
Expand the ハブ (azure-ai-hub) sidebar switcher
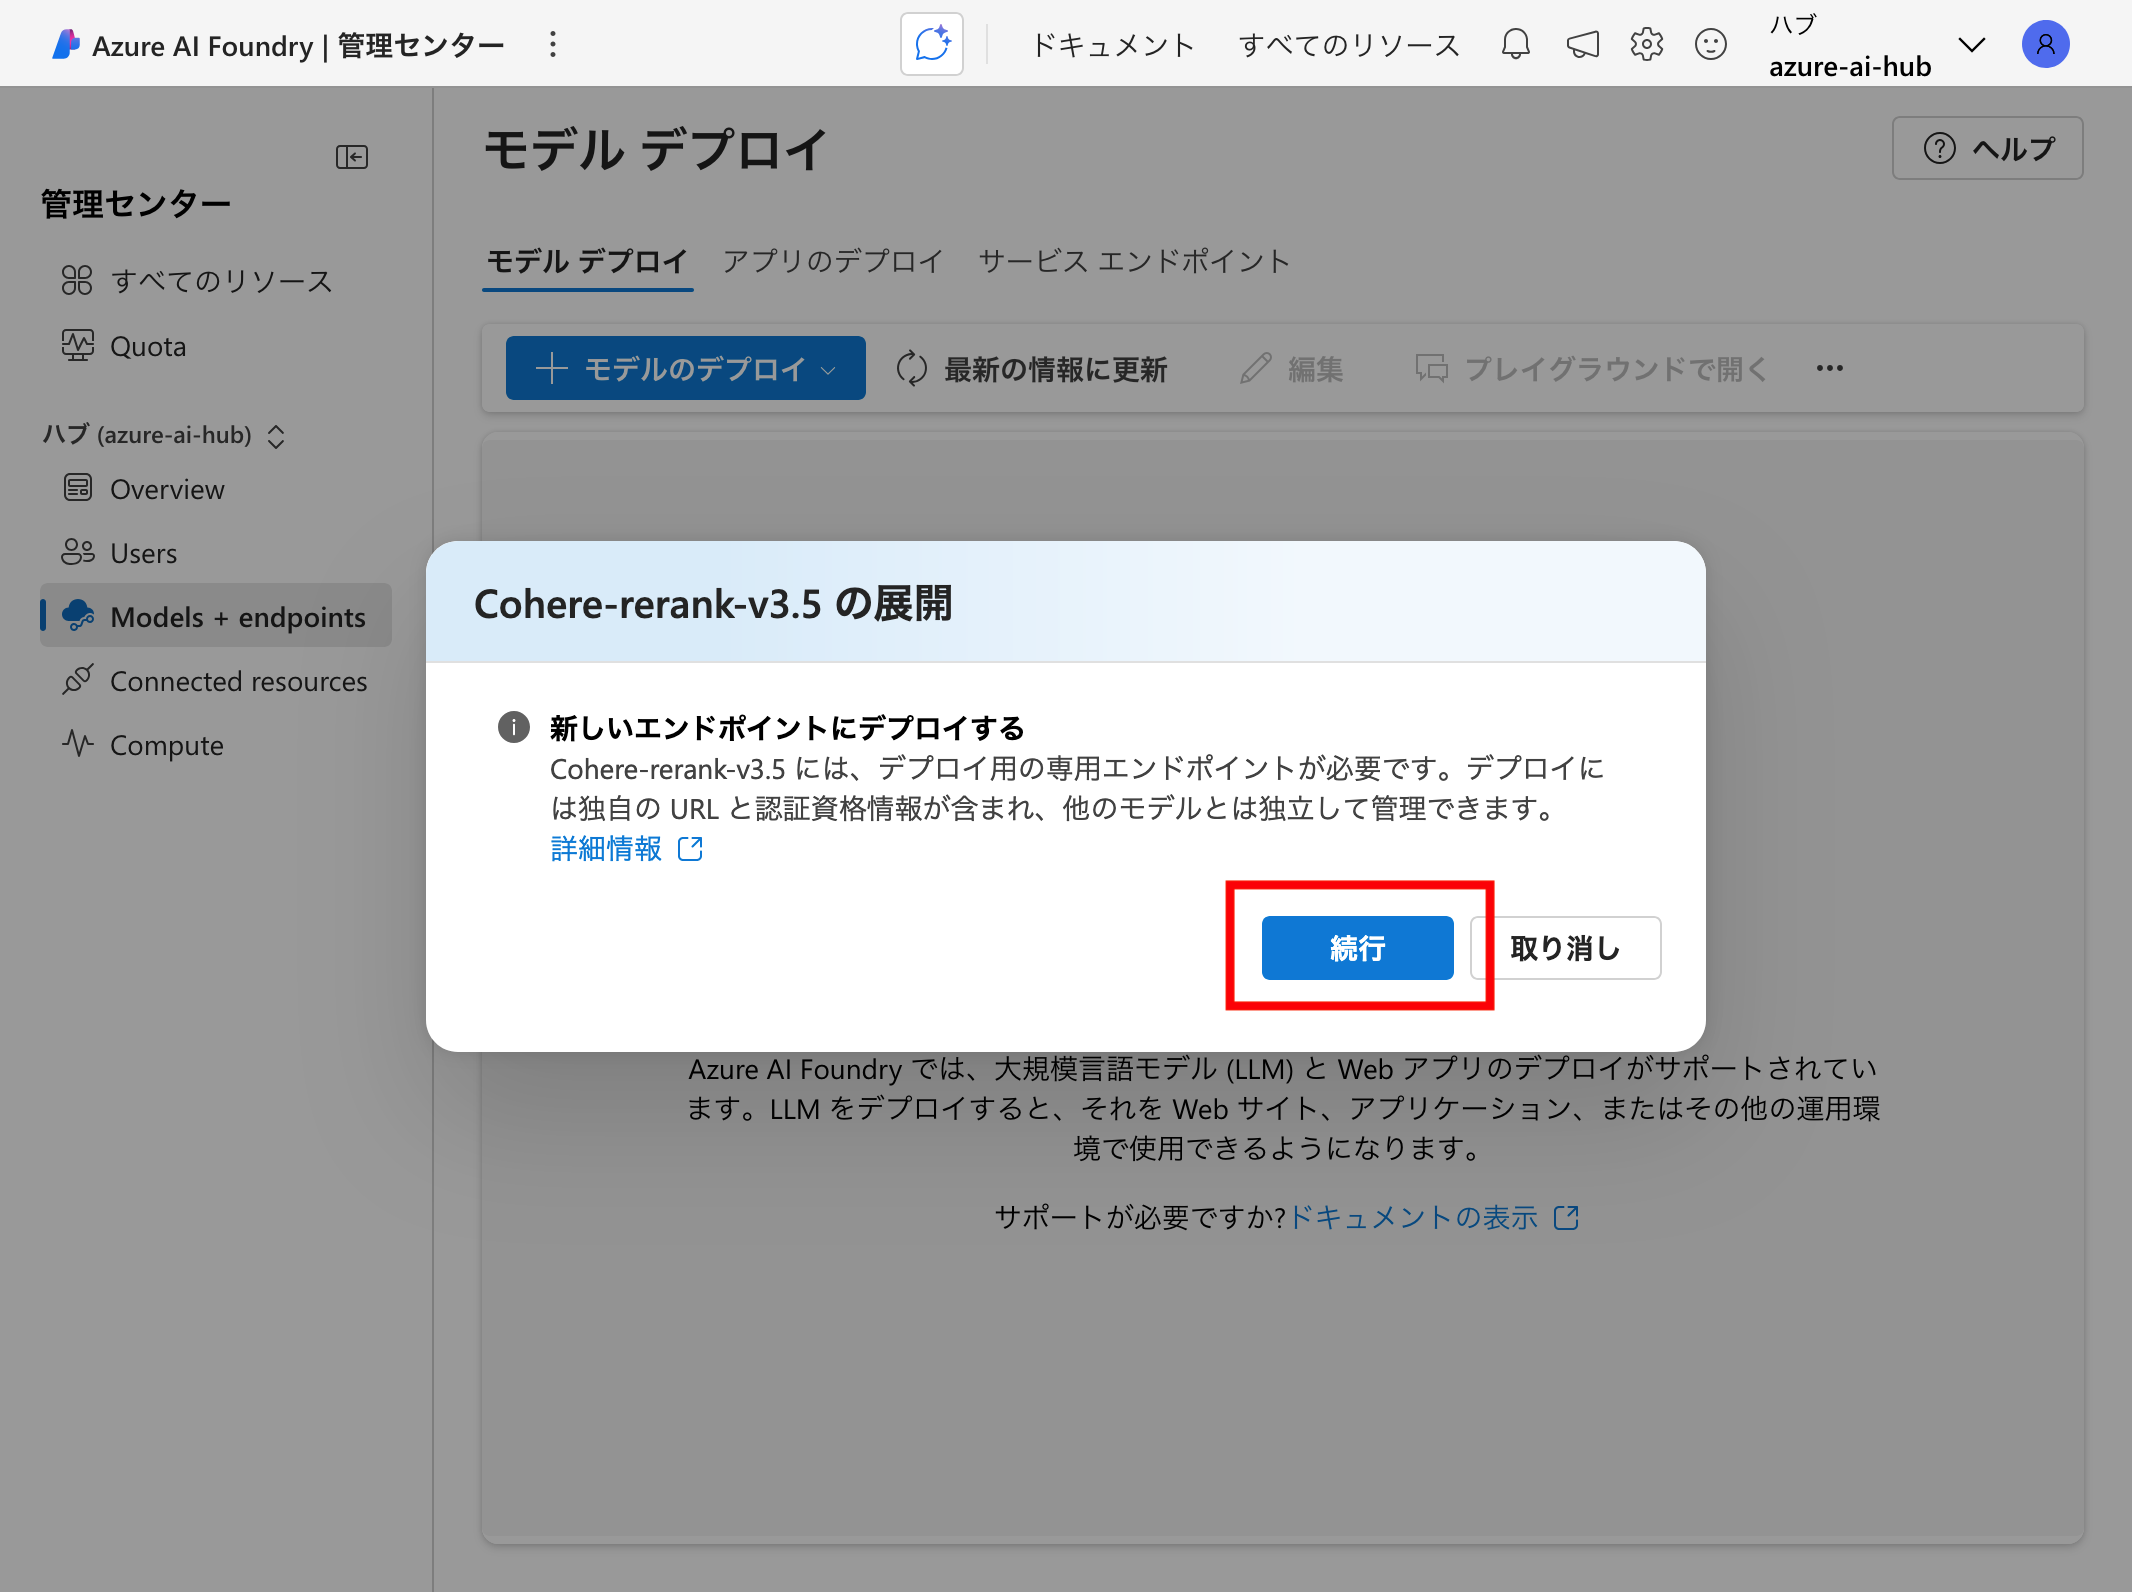(x=276, y=436)
